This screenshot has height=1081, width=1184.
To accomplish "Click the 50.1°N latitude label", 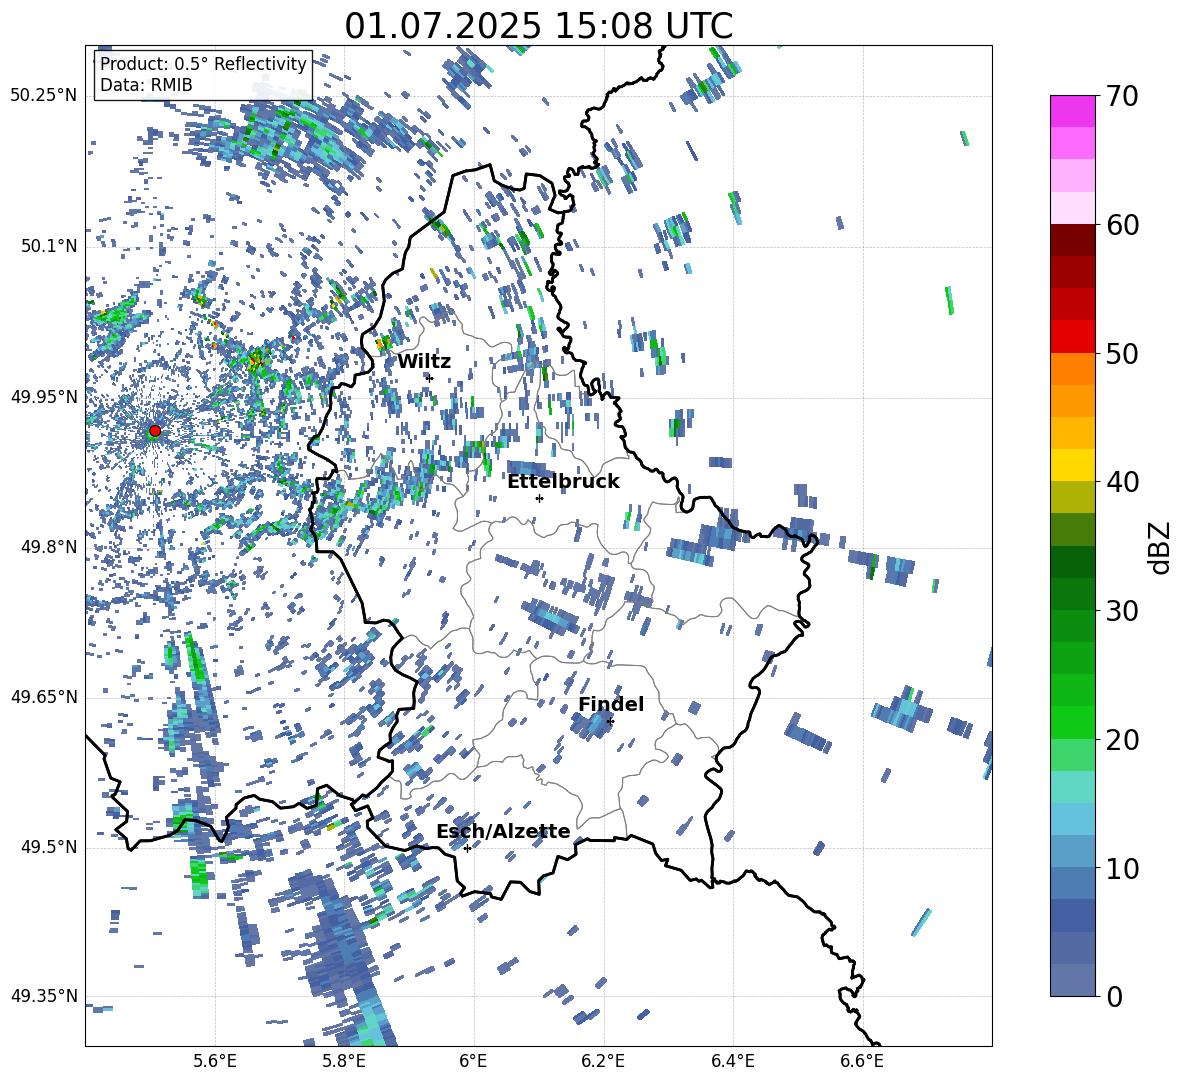I will (50, 247).
